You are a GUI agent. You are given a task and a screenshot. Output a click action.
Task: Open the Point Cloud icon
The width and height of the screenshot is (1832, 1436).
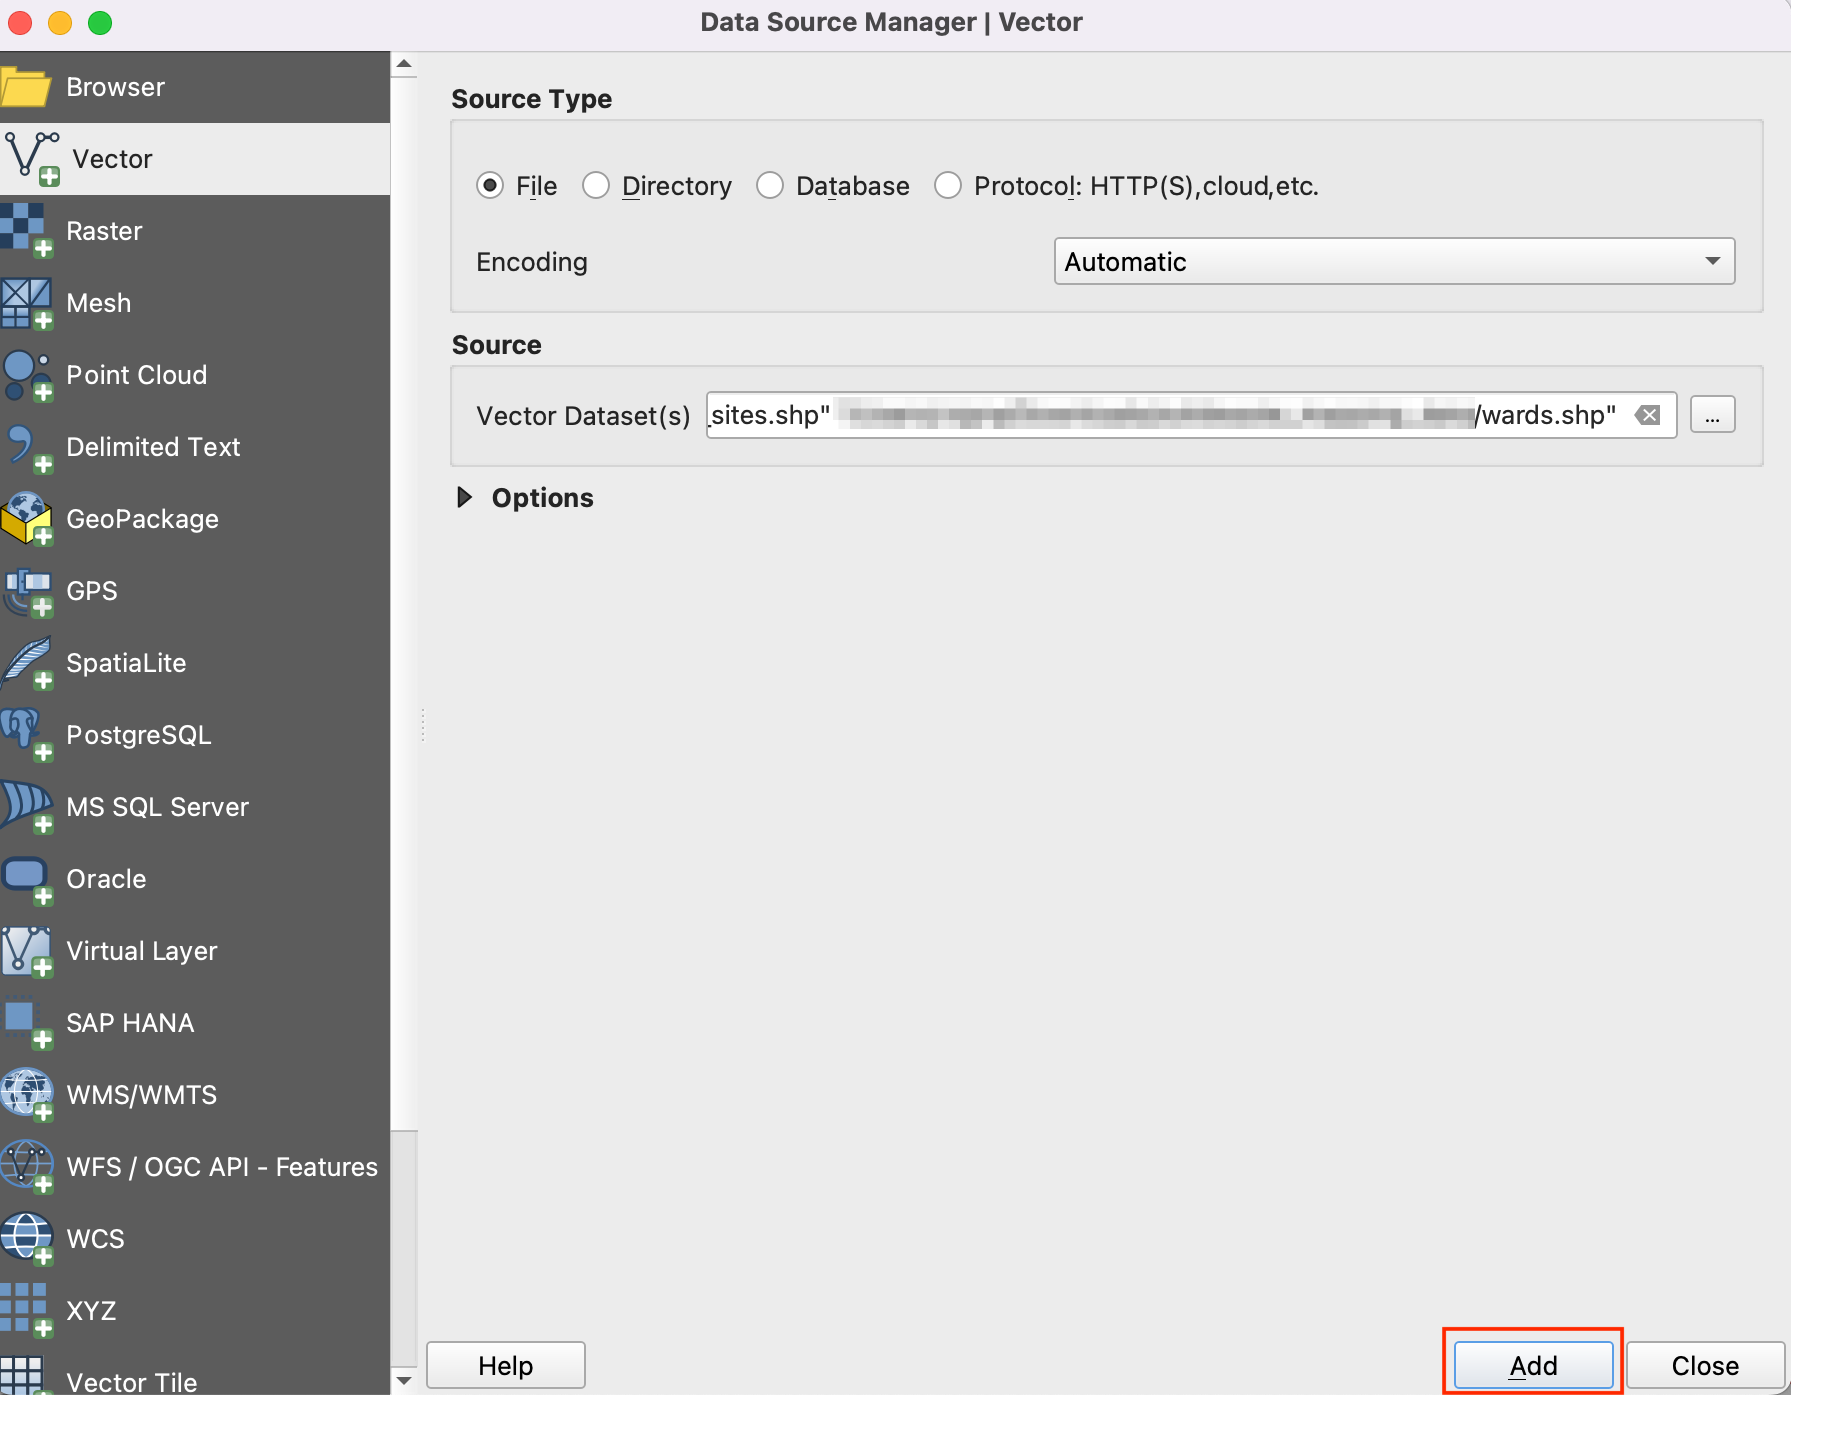26,375
